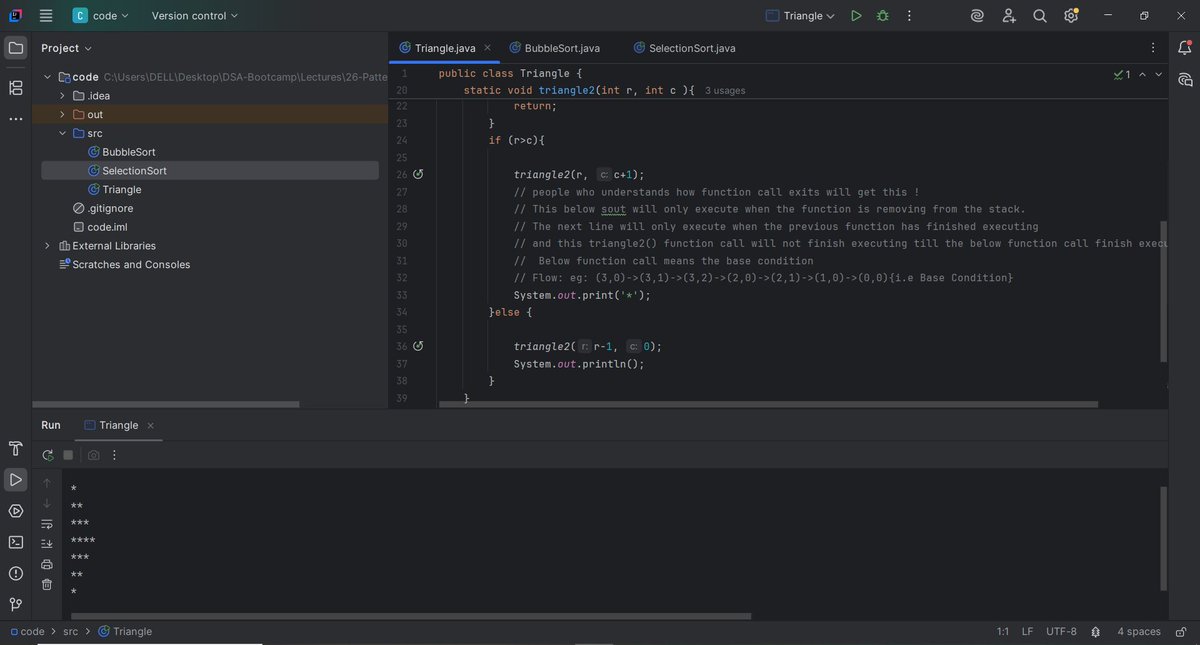Change 4 spaces indent setting
The image size is (1200, 645).
coord(1139,632)
